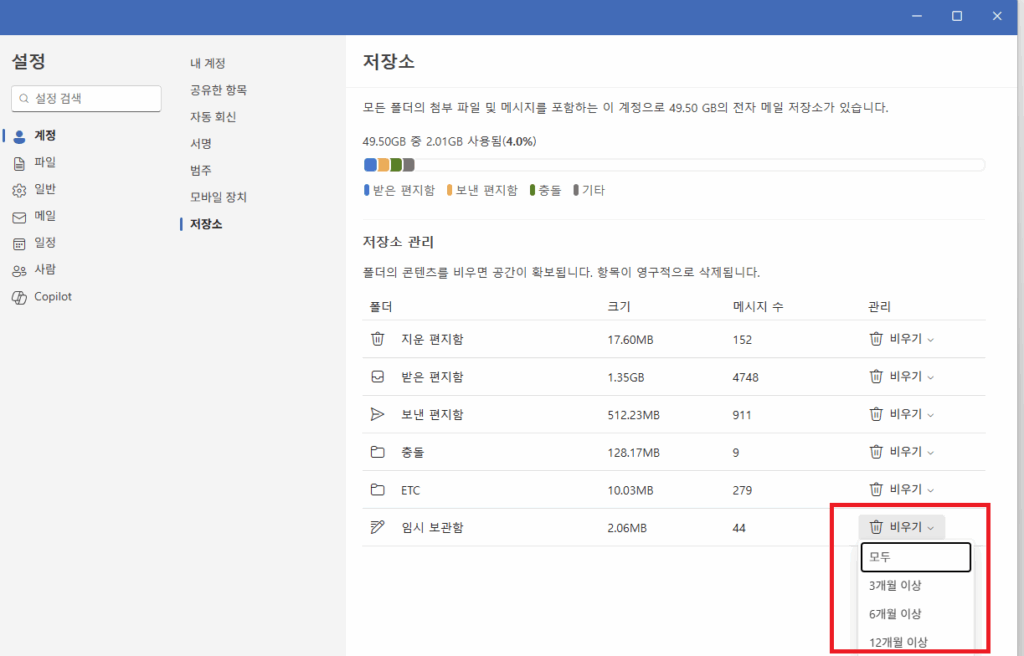Select 모두 from the emptying options menu
The width and height of the screenshot is (1024, 656).
click(916, 557)
